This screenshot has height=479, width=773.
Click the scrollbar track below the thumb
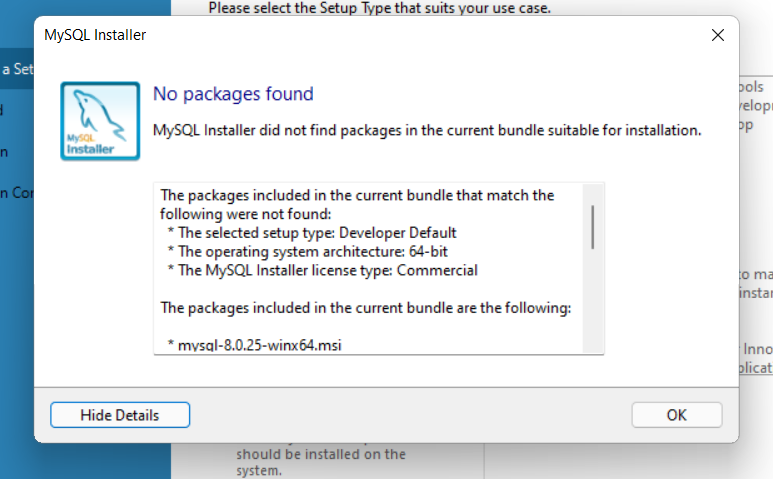tap(593, 301)
